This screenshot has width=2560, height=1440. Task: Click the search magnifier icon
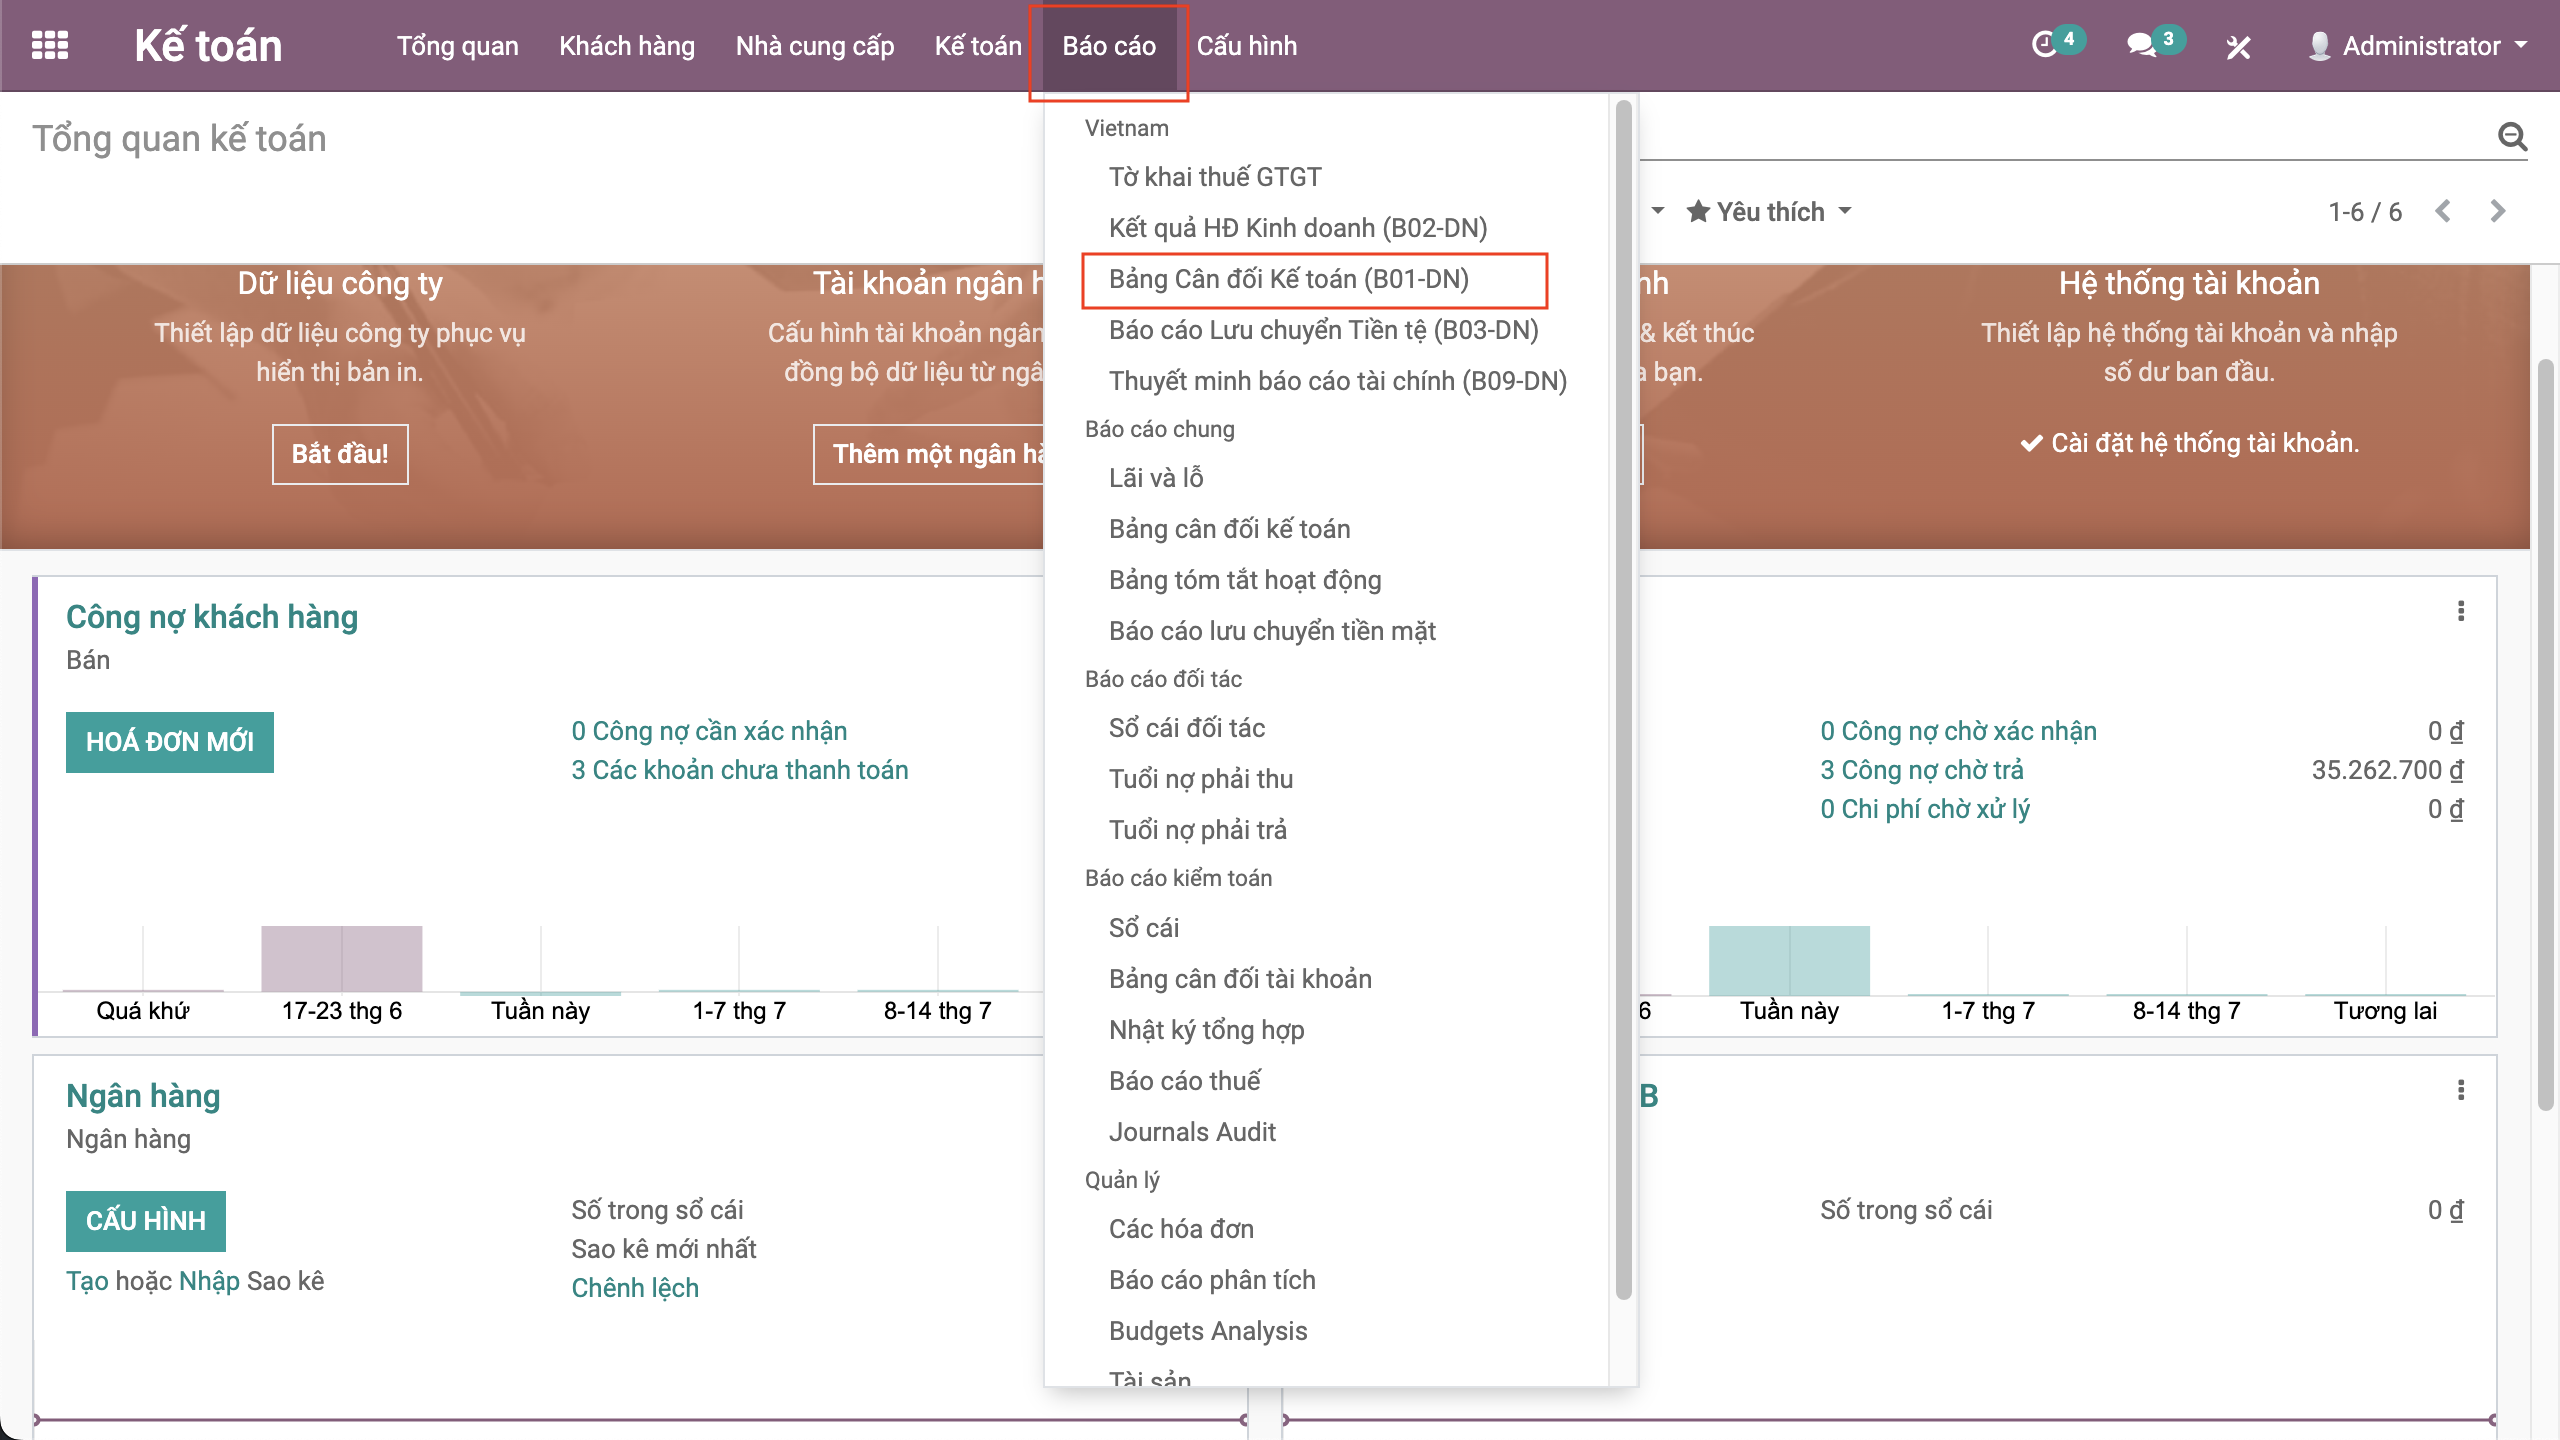(x=2512, y=137)
